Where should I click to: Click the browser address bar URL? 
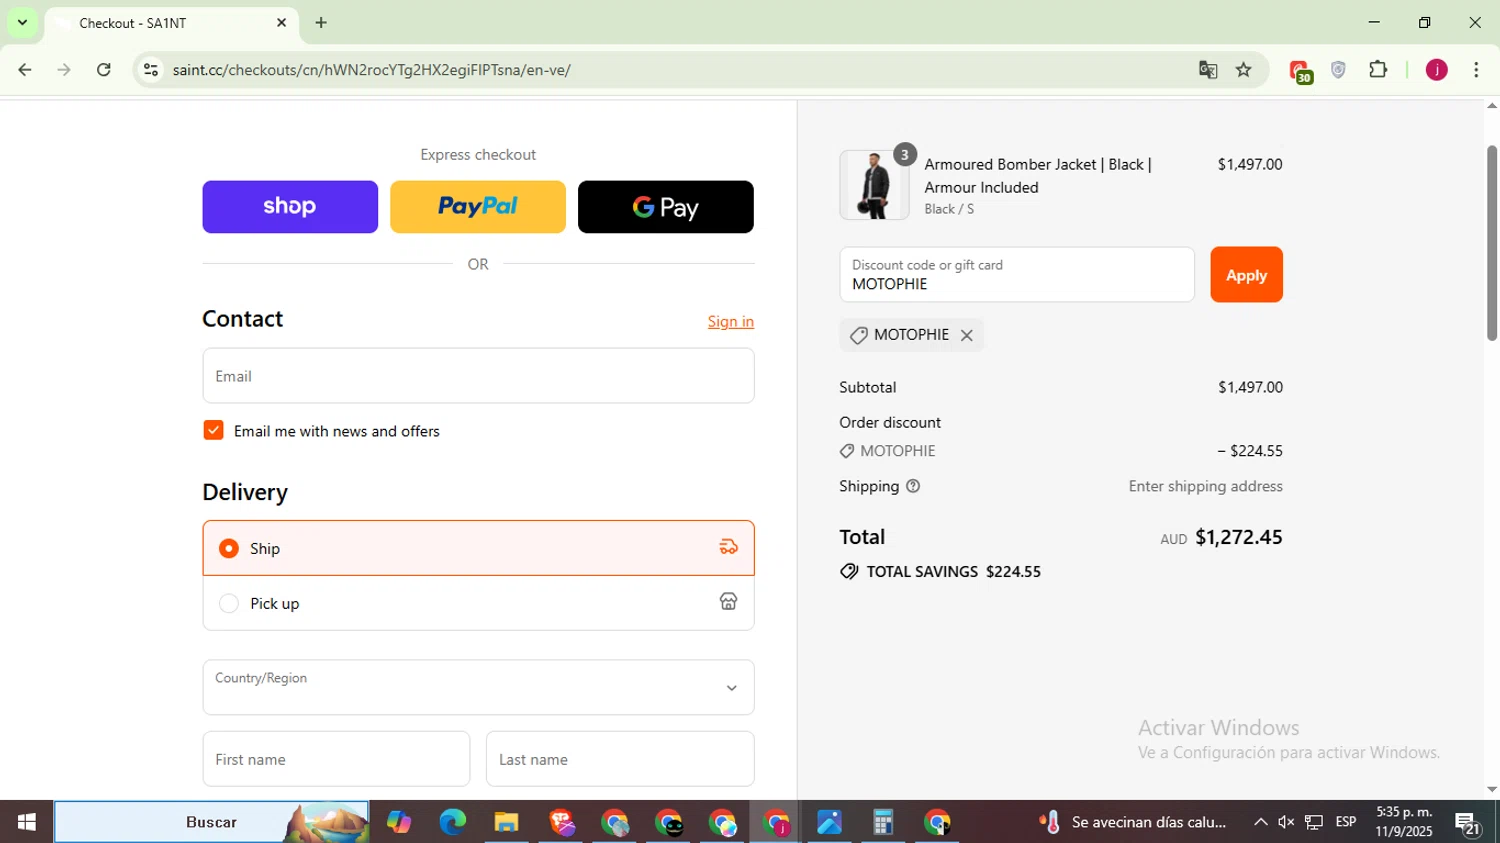pyautogui.click(x=371, y=70)
